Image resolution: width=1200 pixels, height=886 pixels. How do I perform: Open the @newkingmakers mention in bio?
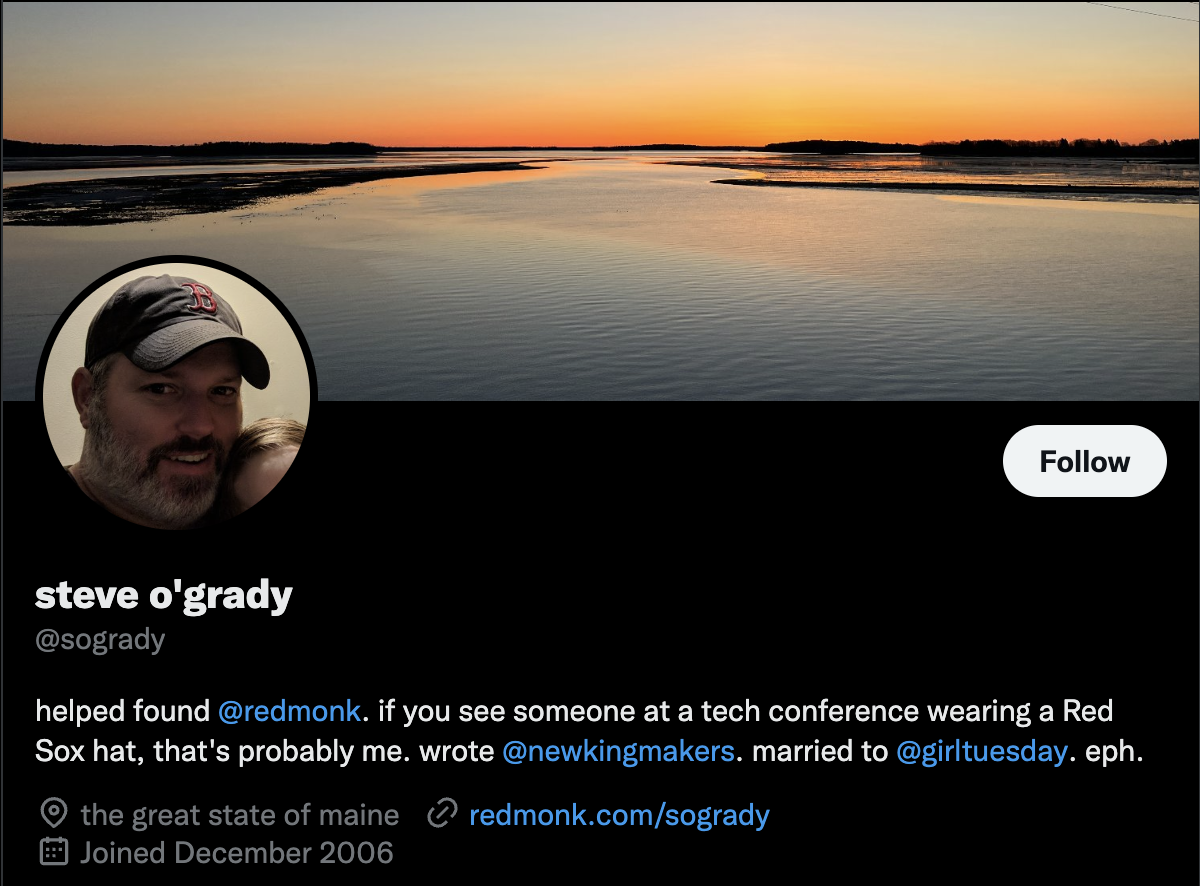point(618,751)
